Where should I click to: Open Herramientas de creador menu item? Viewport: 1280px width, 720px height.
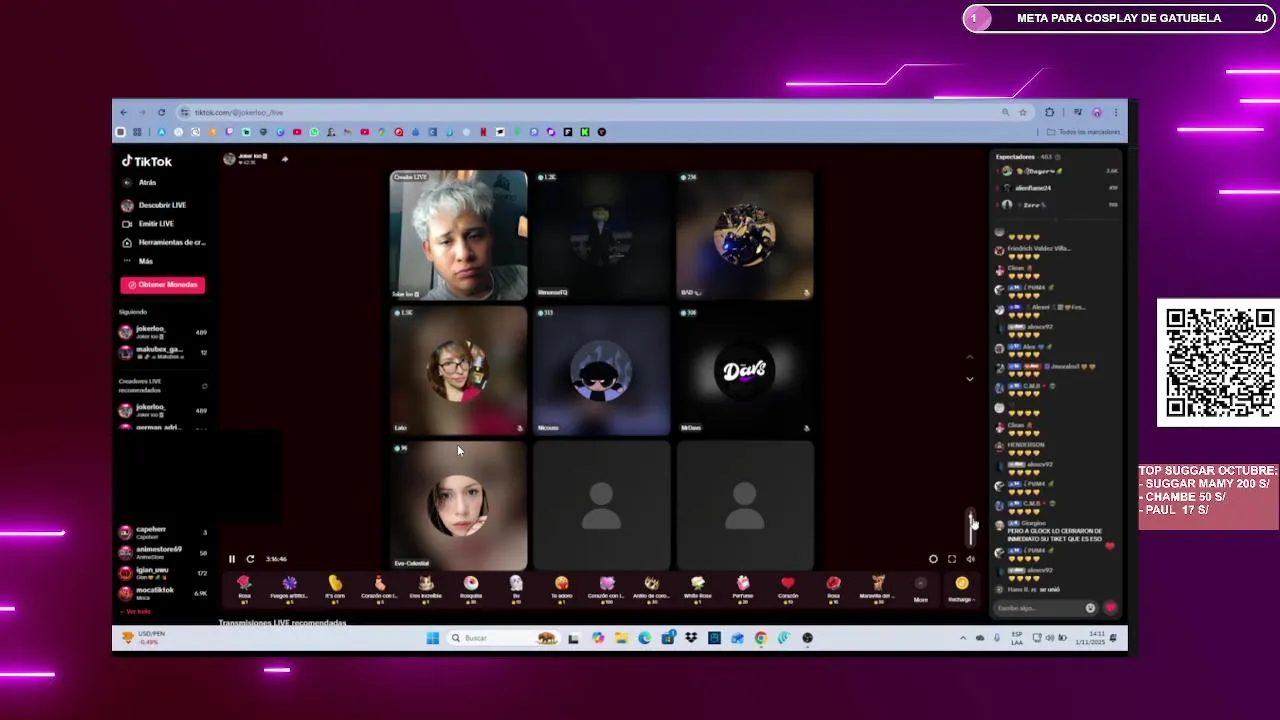point(163,242)
